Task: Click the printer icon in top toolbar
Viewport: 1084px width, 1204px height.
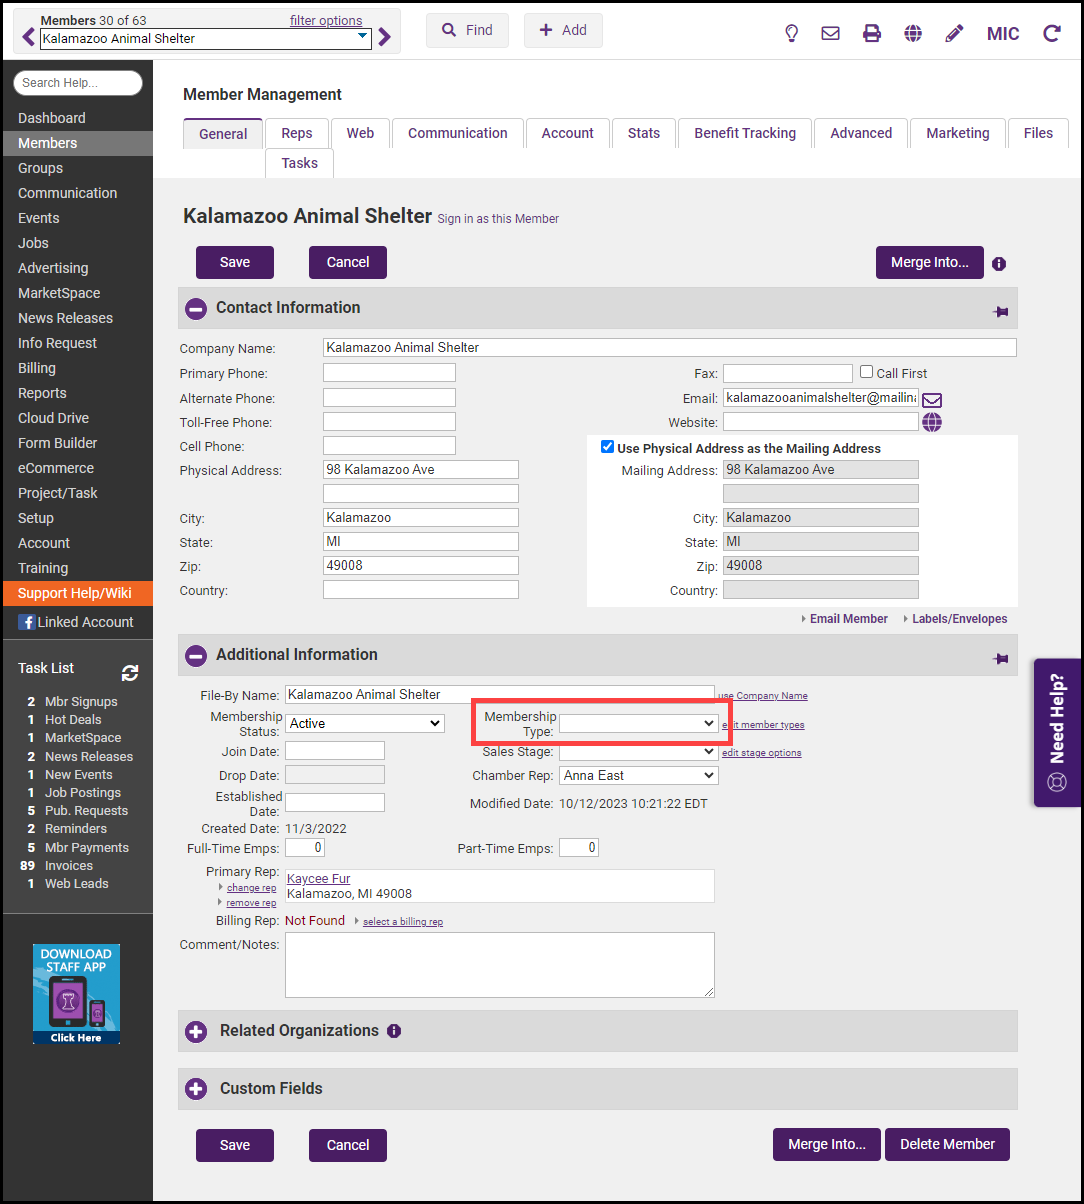Action: (x=872, y=33)
